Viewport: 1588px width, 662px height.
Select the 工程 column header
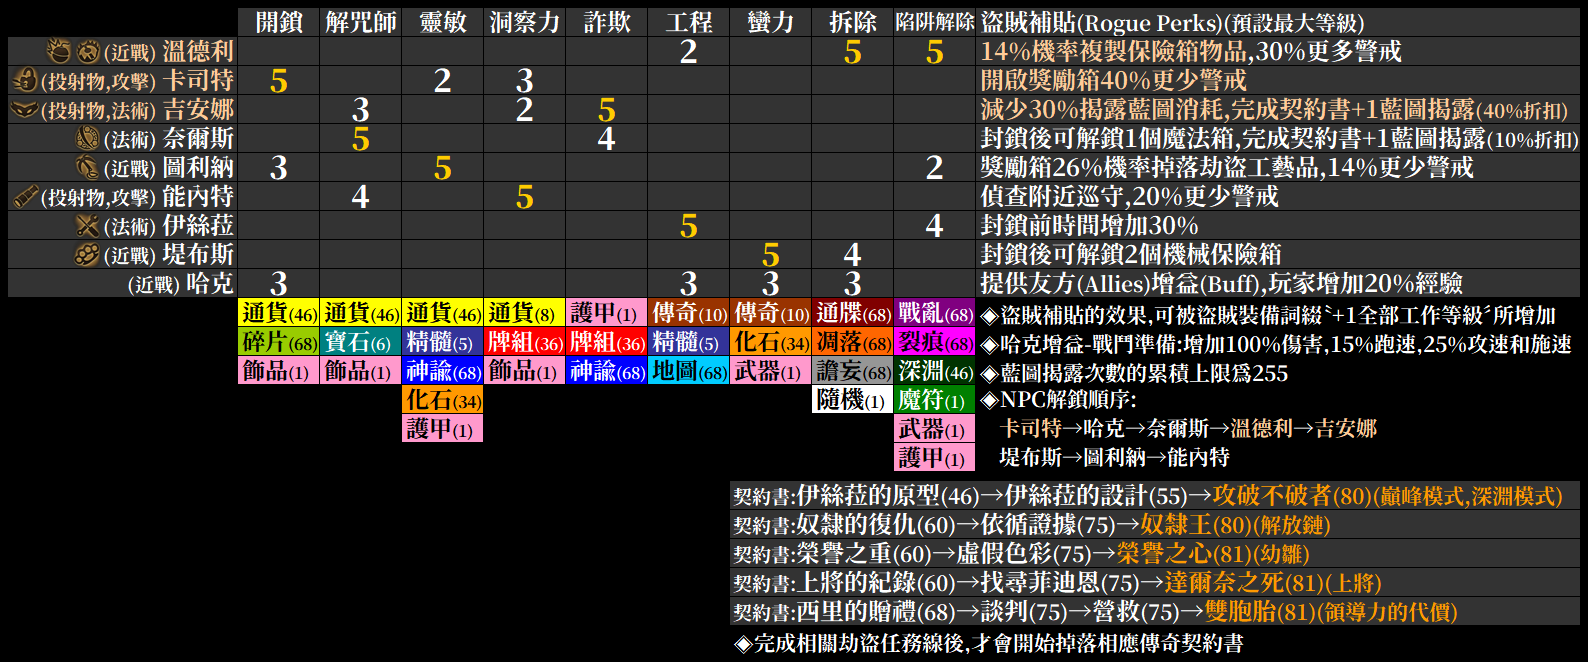click(x=689, y=22)
